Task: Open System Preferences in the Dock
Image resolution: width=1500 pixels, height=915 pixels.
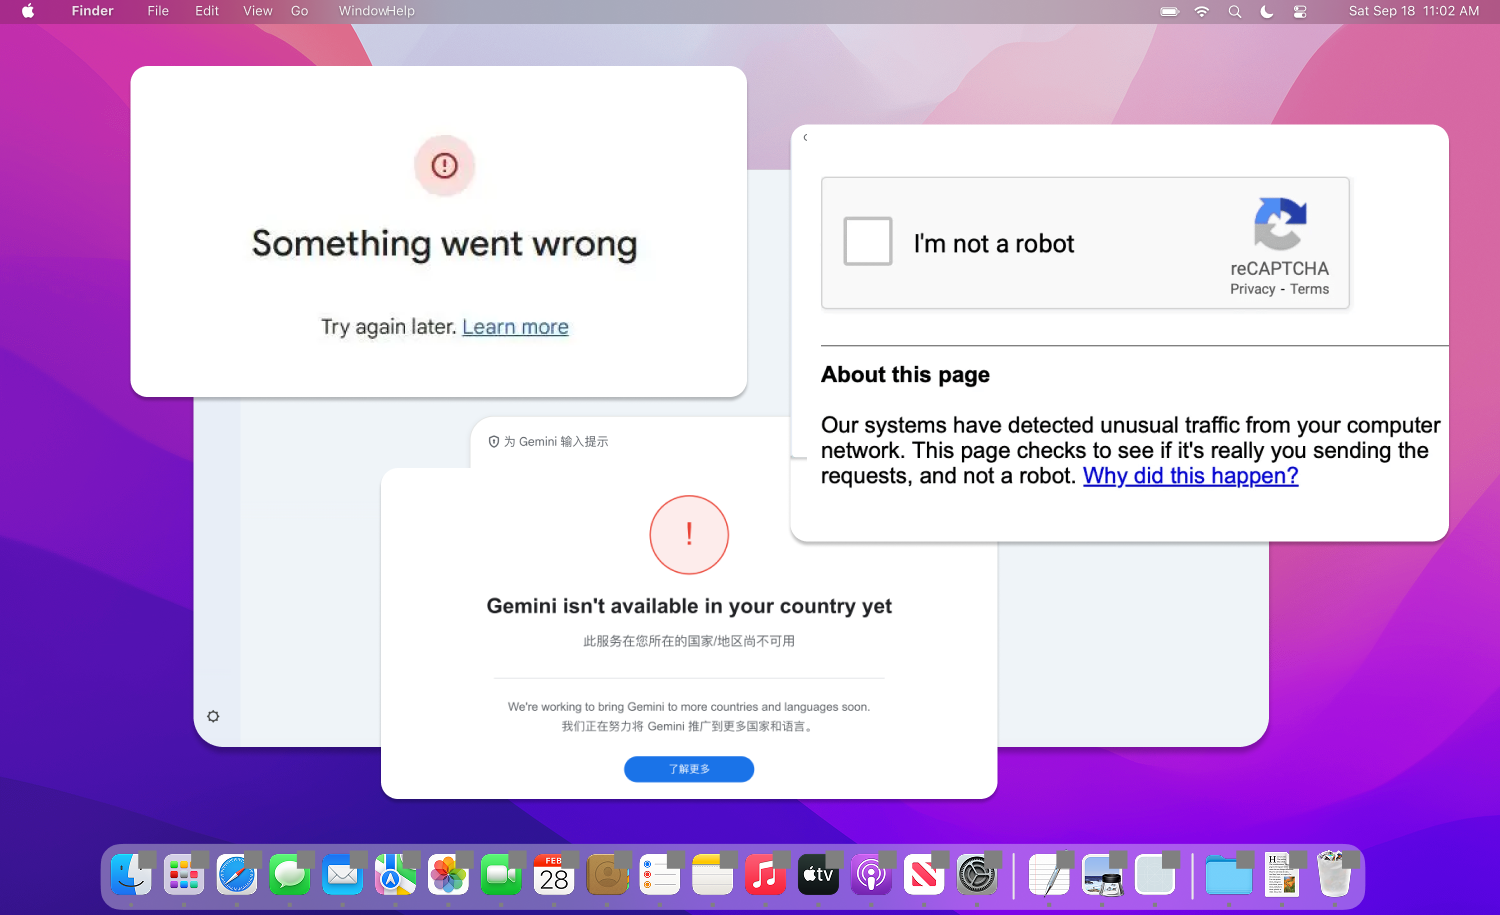Action: [x=977, y=875]
